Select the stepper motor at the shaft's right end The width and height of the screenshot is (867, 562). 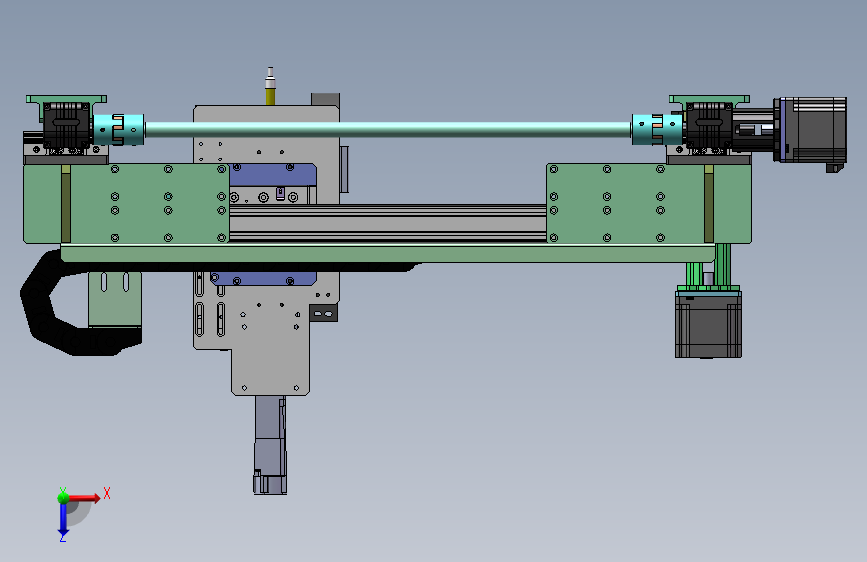(810, 131)
